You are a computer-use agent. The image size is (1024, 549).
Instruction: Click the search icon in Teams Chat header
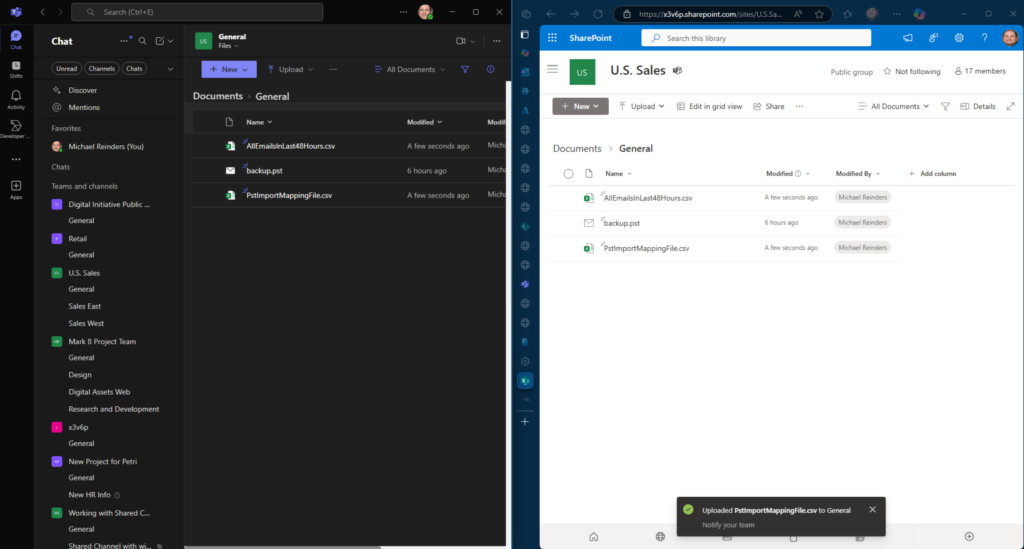pos(142,41)
